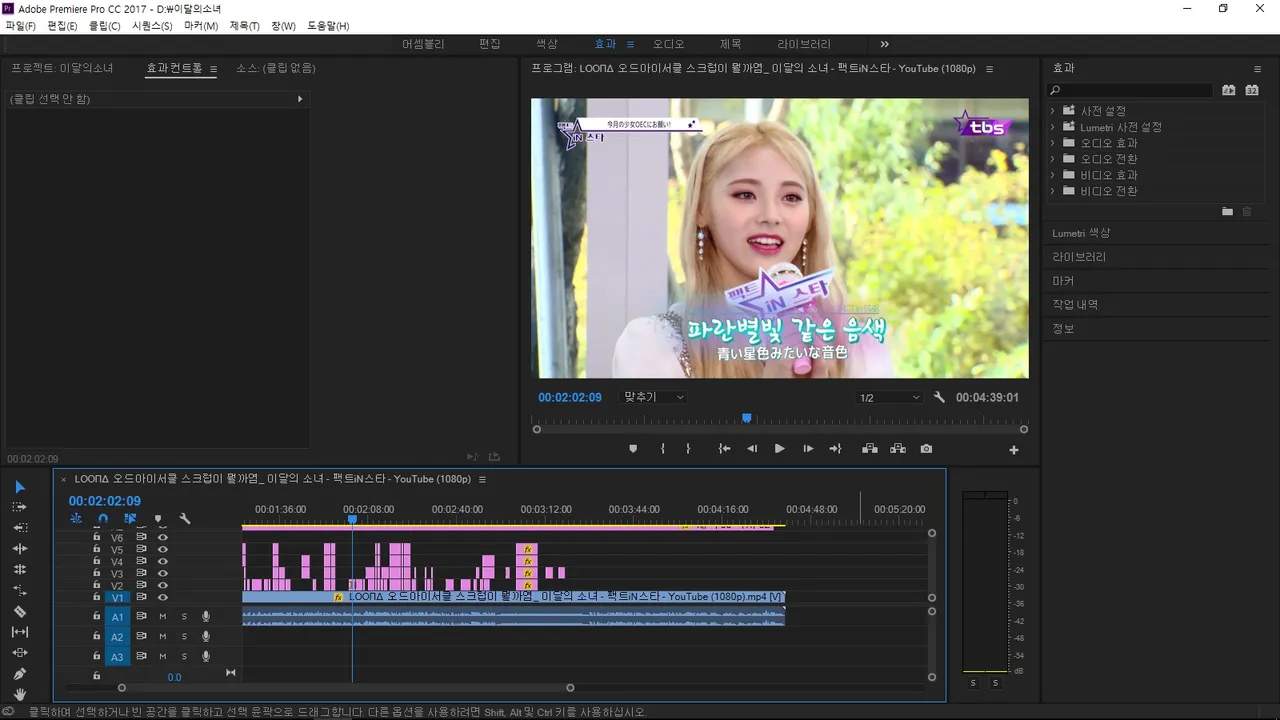The height and width of the screenshot is (720, 1280).
Task: Click the effects search field
Action: click(x=1130, y=90)
